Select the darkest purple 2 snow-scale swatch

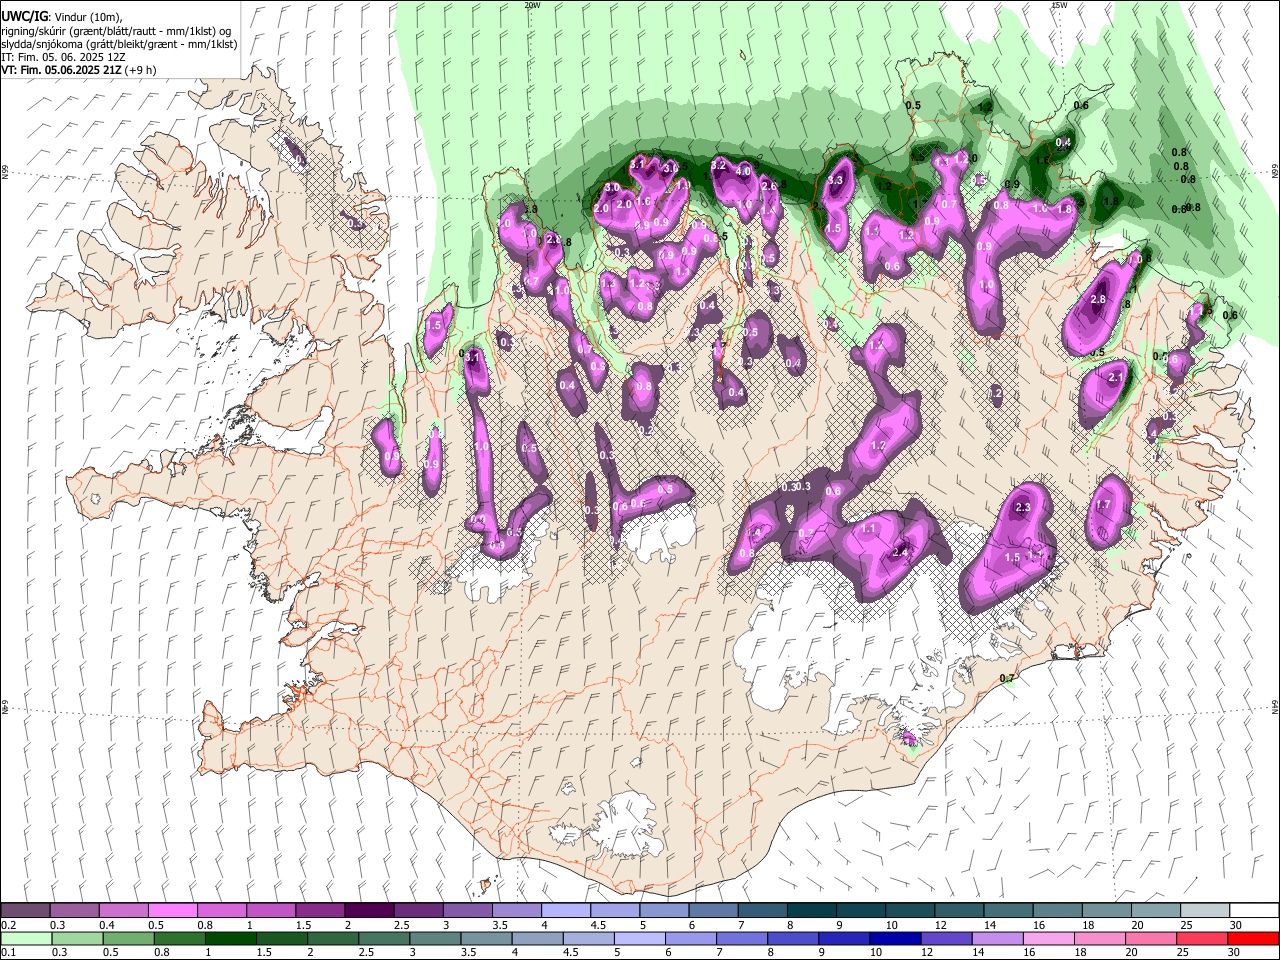click(368, 910)
